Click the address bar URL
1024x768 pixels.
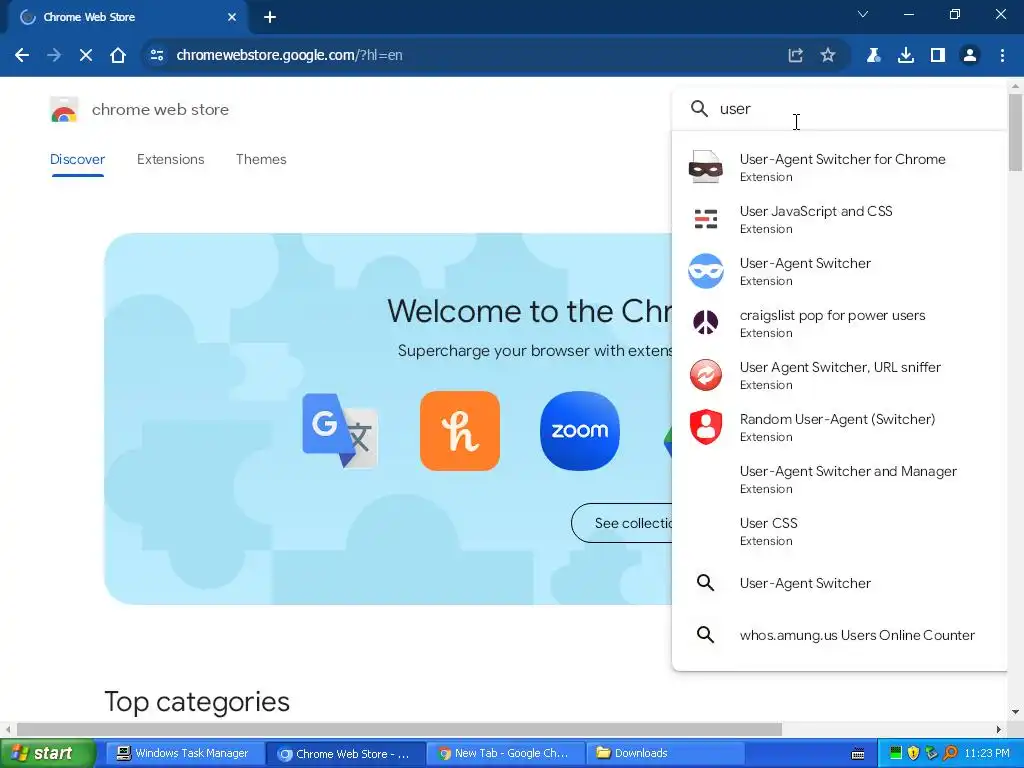(x=289, y=56)
